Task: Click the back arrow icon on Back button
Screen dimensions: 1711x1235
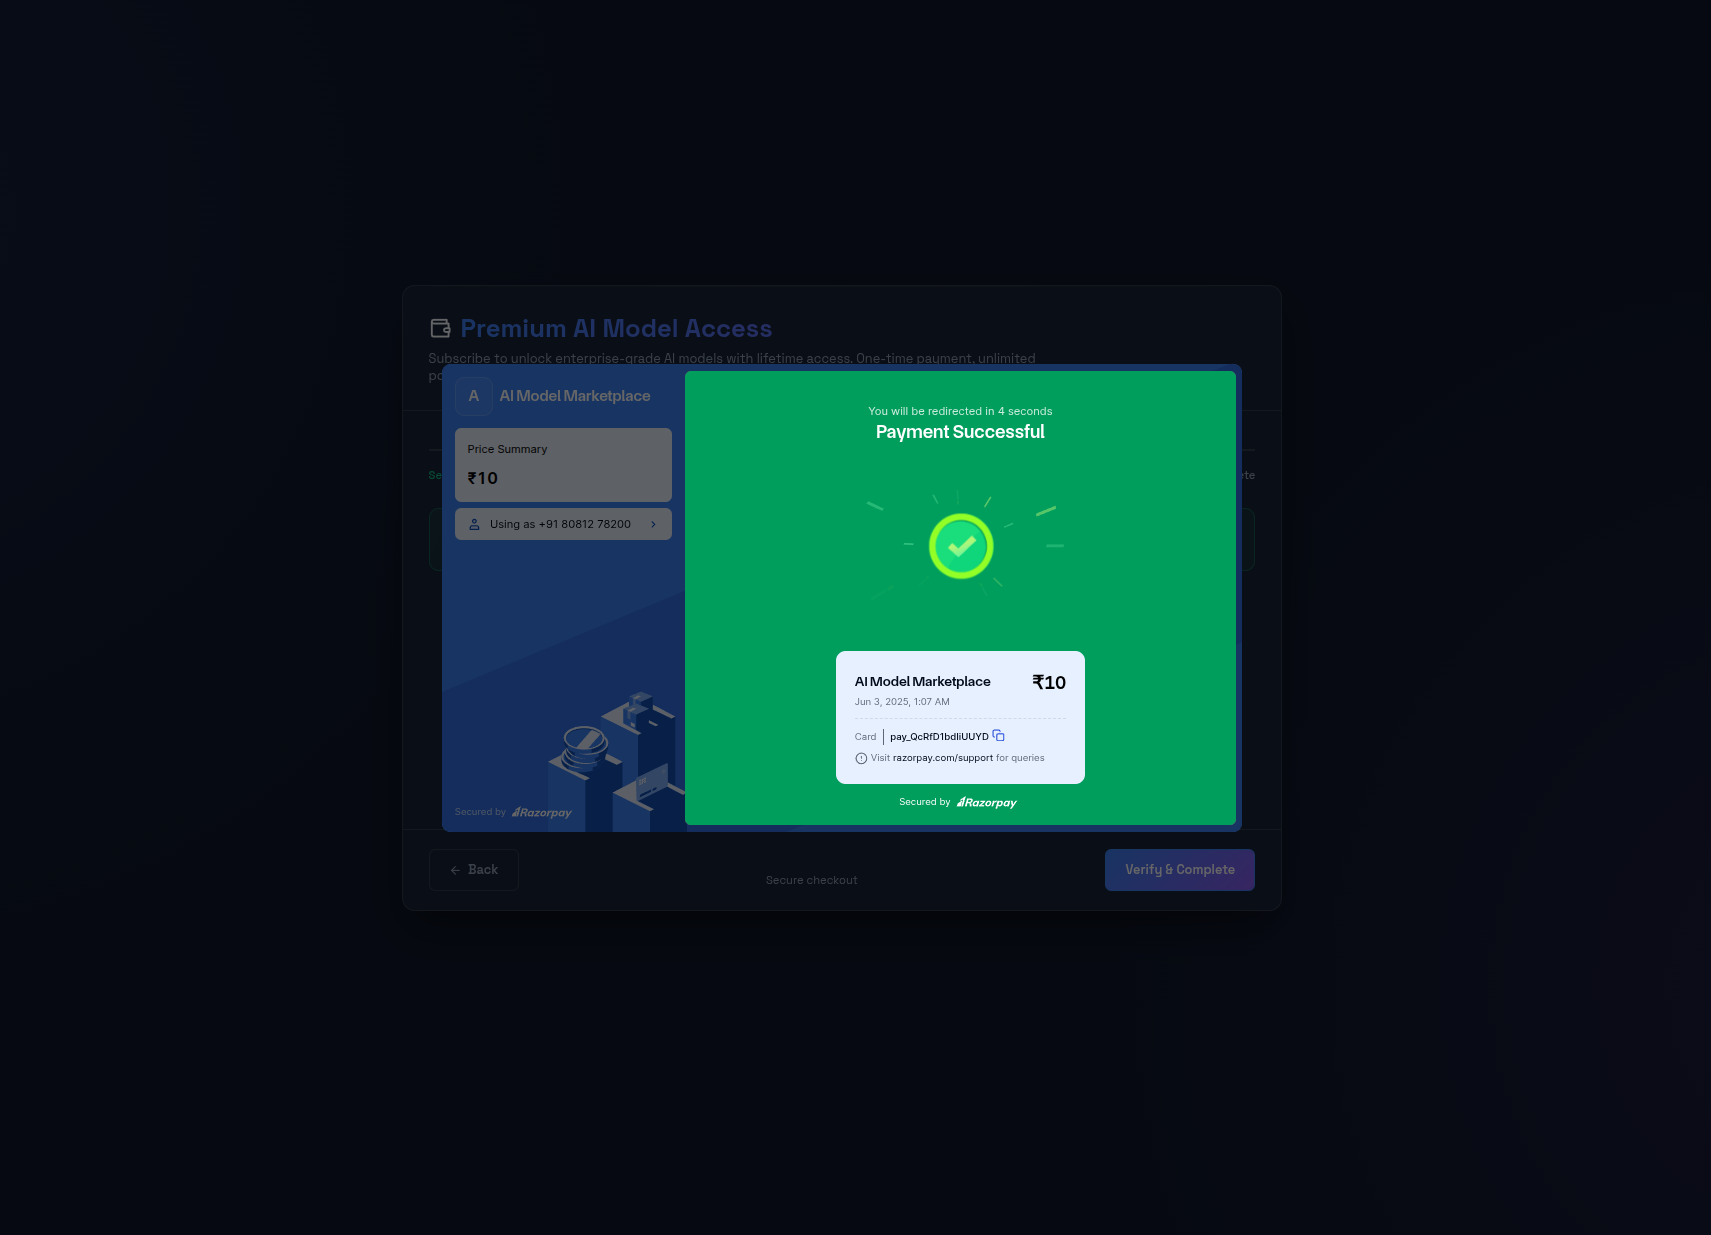Action: click(x=456, y=870)
